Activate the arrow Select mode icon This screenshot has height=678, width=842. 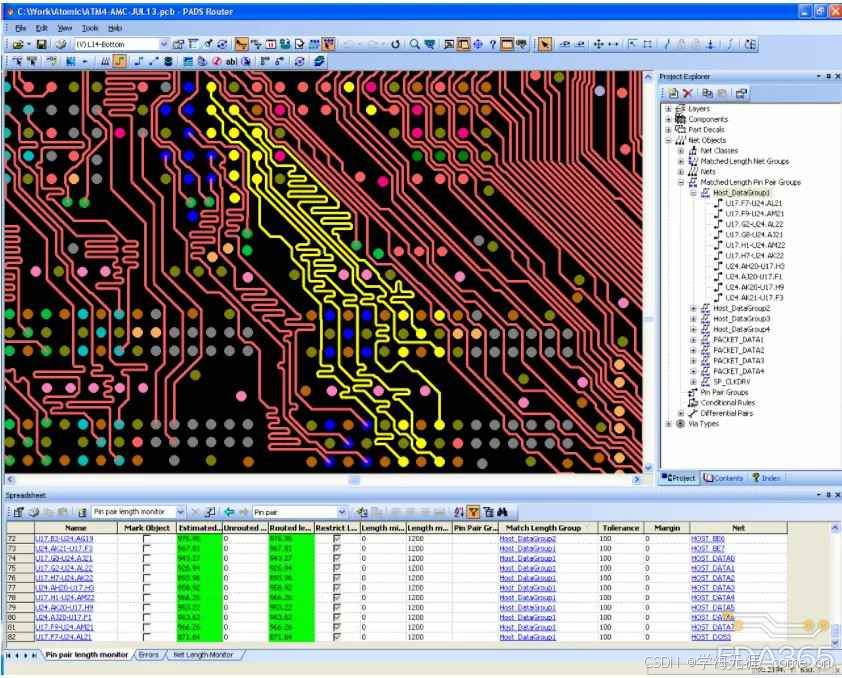click(545, 44)
